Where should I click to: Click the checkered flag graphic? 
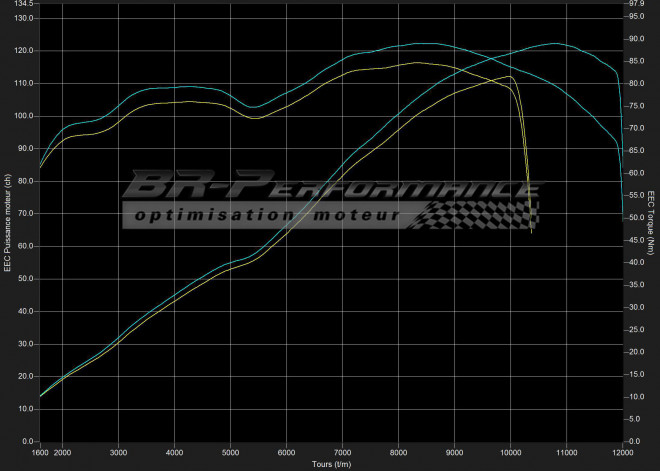point(478,214)
